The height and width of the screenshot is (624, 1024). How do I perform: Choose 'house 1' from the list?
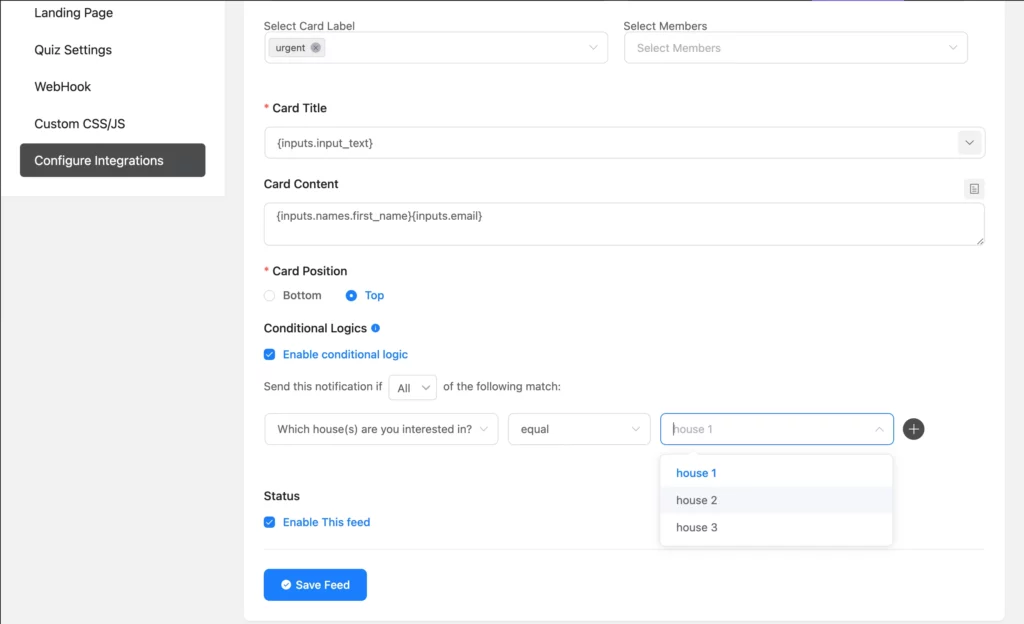[x=776, y=473]
